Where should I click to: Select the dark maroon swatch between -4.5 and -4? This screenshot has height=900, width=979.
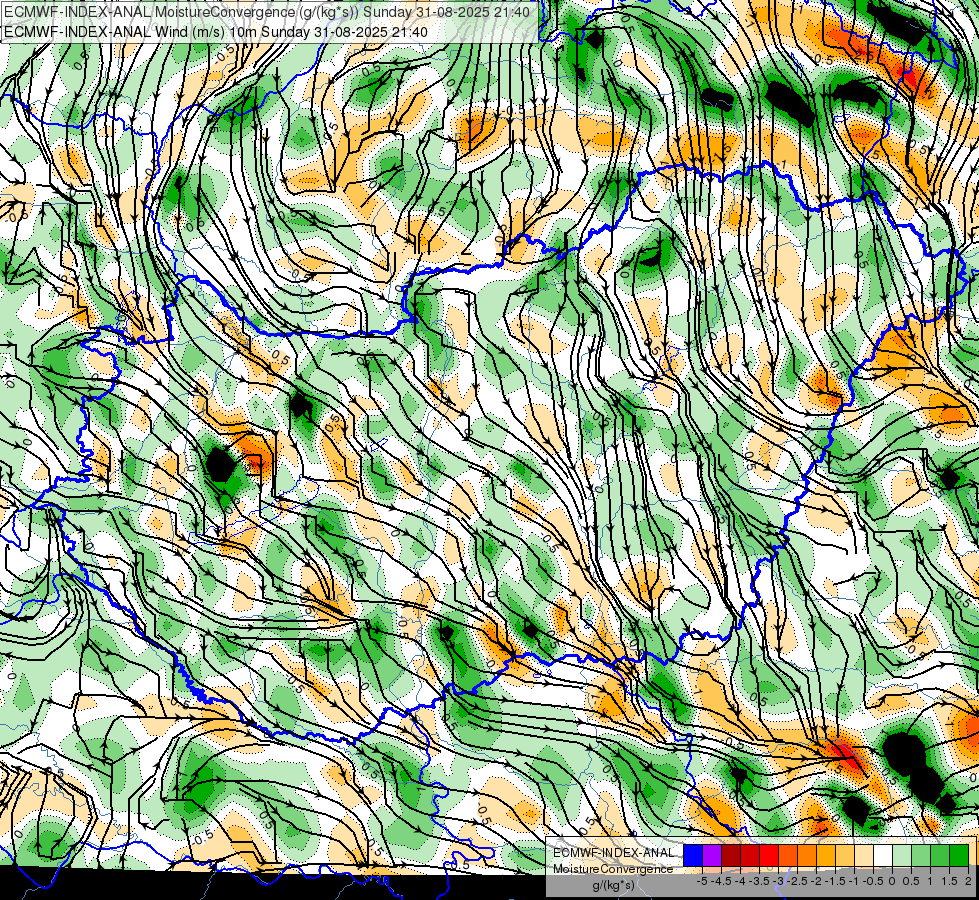(x=731, y=855)
